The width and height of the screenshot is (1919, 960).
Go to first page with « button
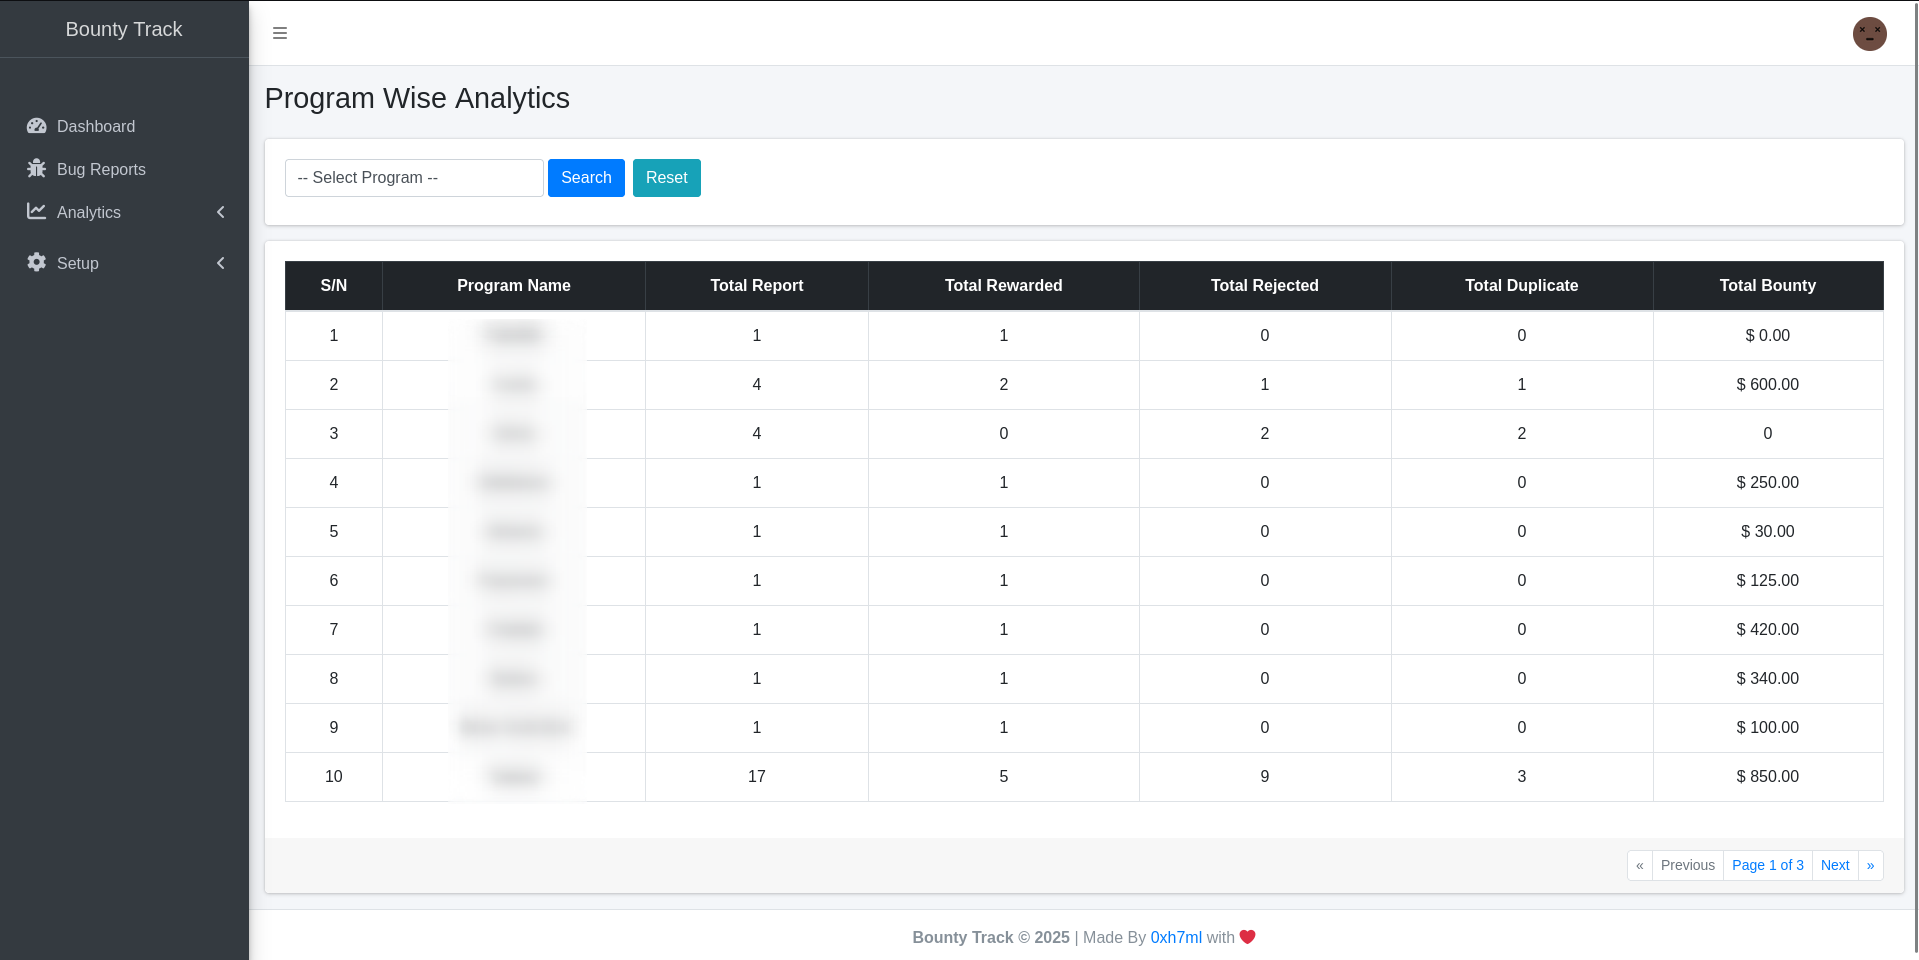1640,865
